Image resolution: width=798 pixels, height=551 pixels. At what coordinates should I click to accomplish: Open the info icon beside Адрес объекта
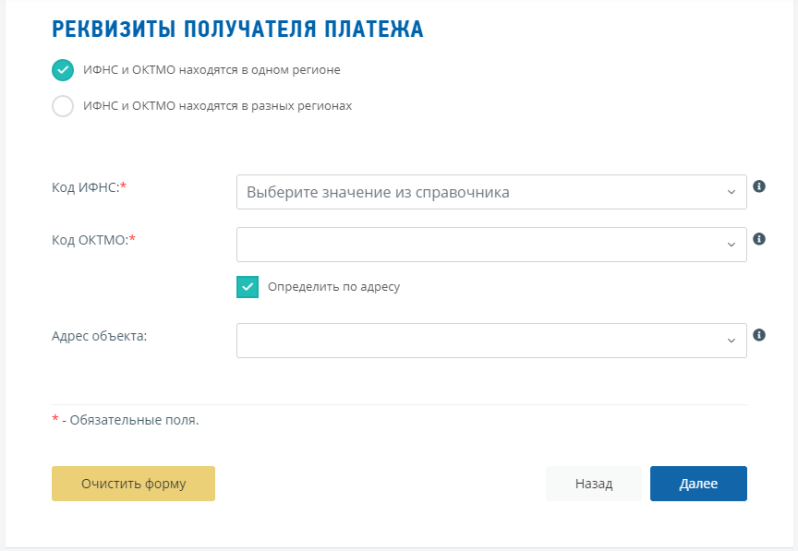tap(759, 335)
